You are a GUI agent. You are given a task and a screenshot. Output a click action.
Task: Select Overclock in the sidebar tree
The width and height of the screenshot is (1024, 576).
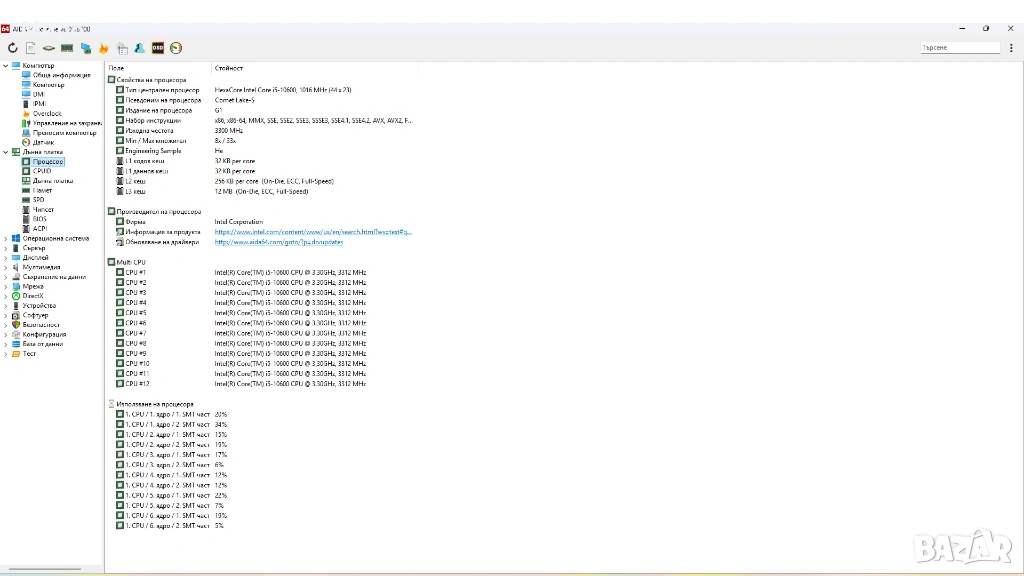tap(46, 114)
